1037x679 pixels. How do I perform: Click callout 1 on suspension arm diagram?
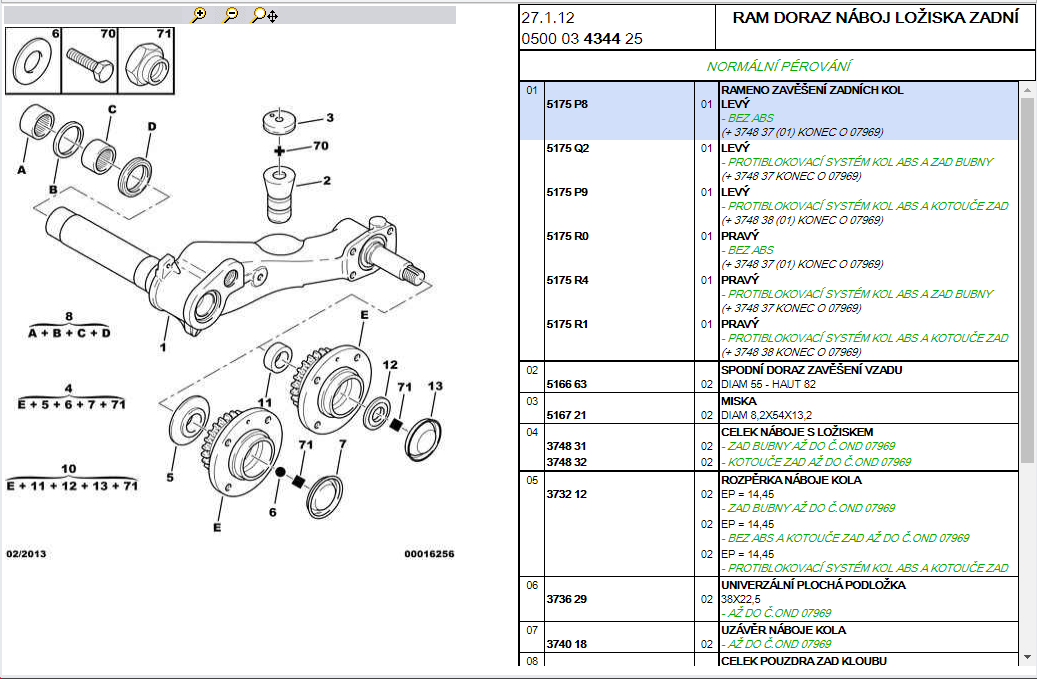pyautogui.click(x=162, y=347)
